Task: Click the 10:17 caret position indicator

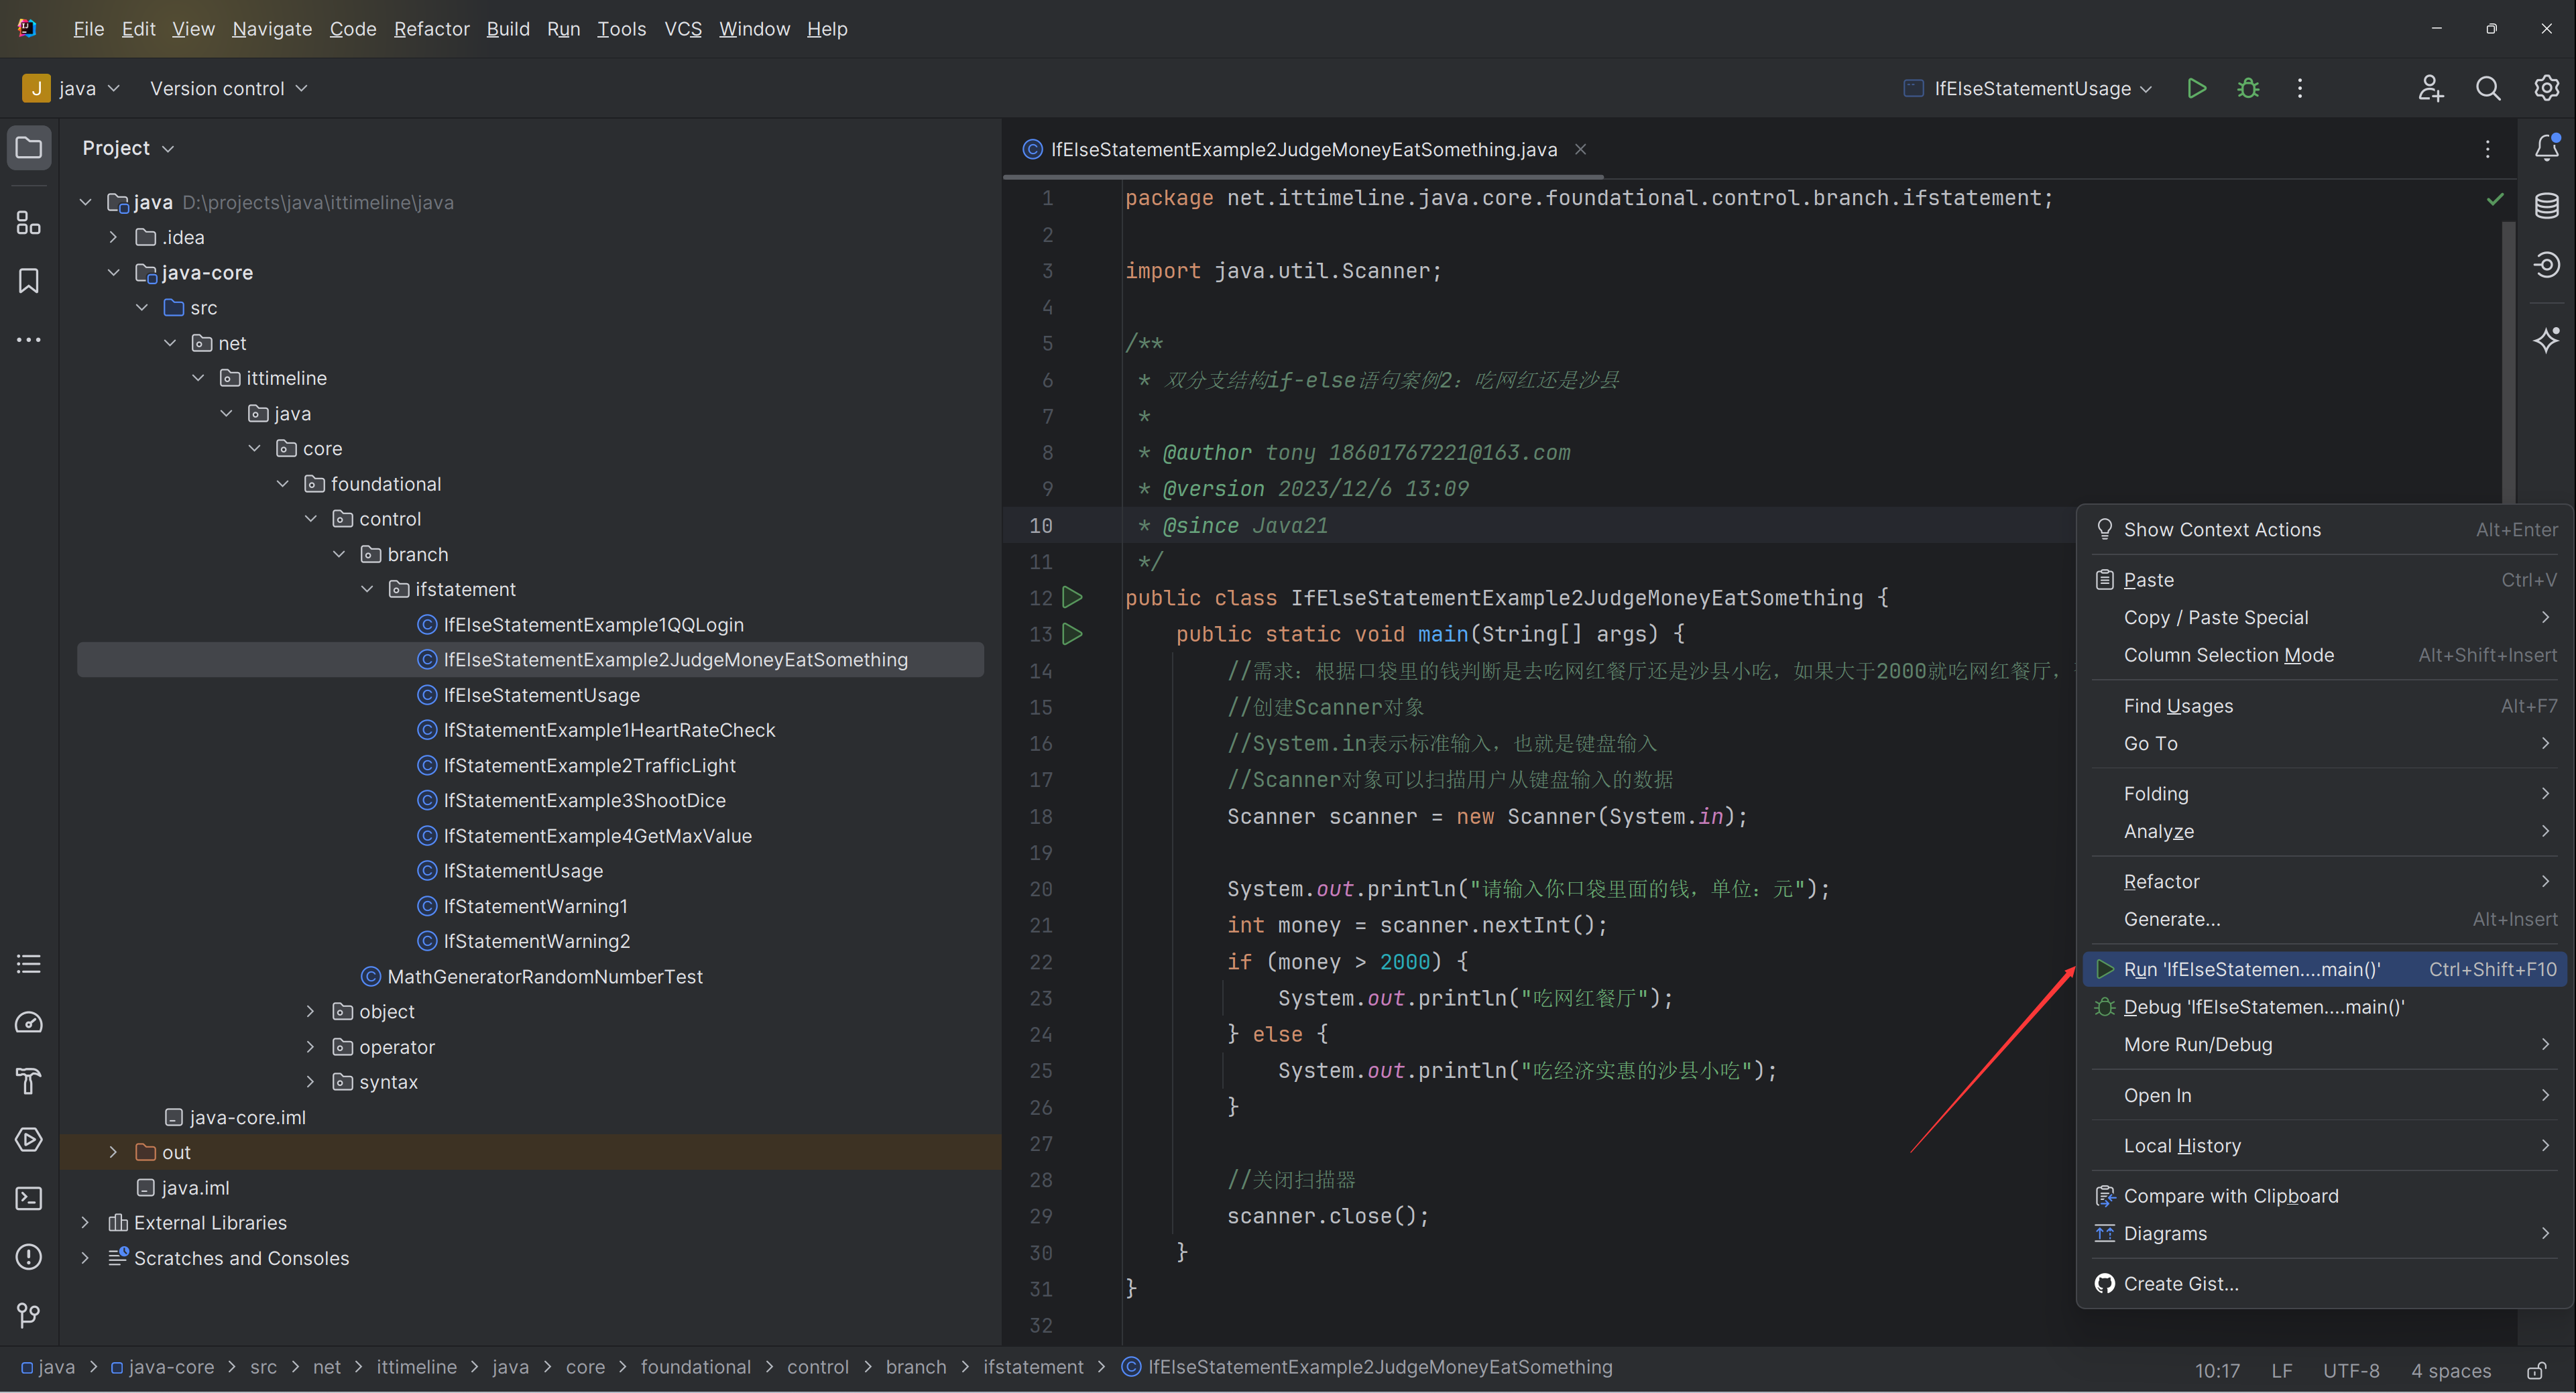Action: (2217, 1370)
